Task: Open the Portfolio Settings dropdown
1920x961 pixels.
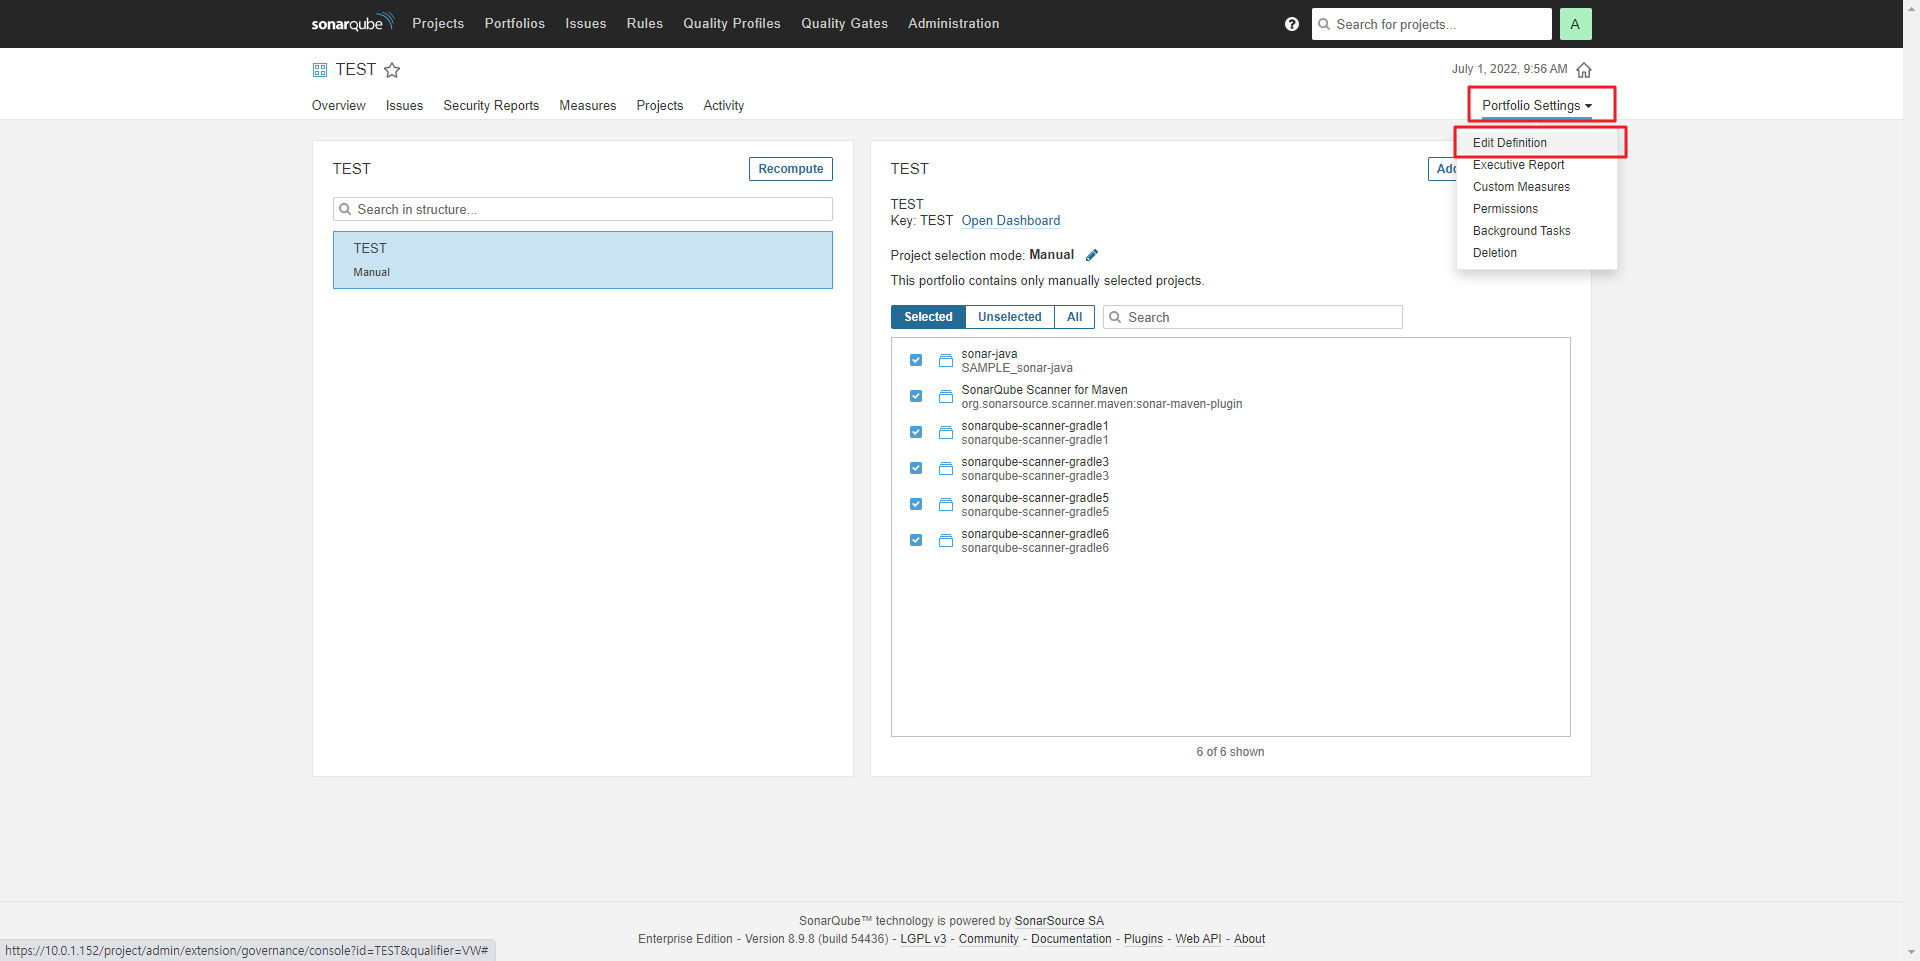Action: (x=1537, y=105)
